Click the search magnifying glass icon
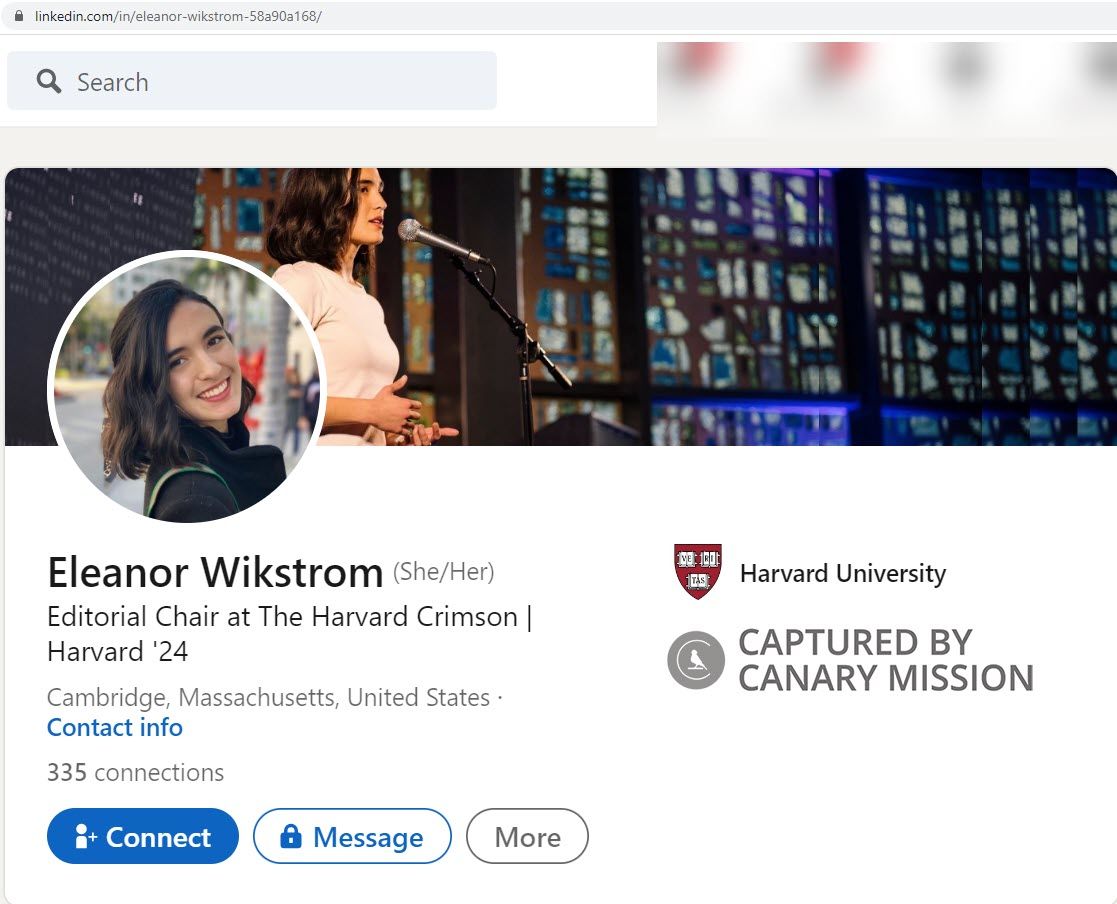Image resolution: width=1117 pixels, height=904 pixels. pyautogui.click(x=47, y=80)
